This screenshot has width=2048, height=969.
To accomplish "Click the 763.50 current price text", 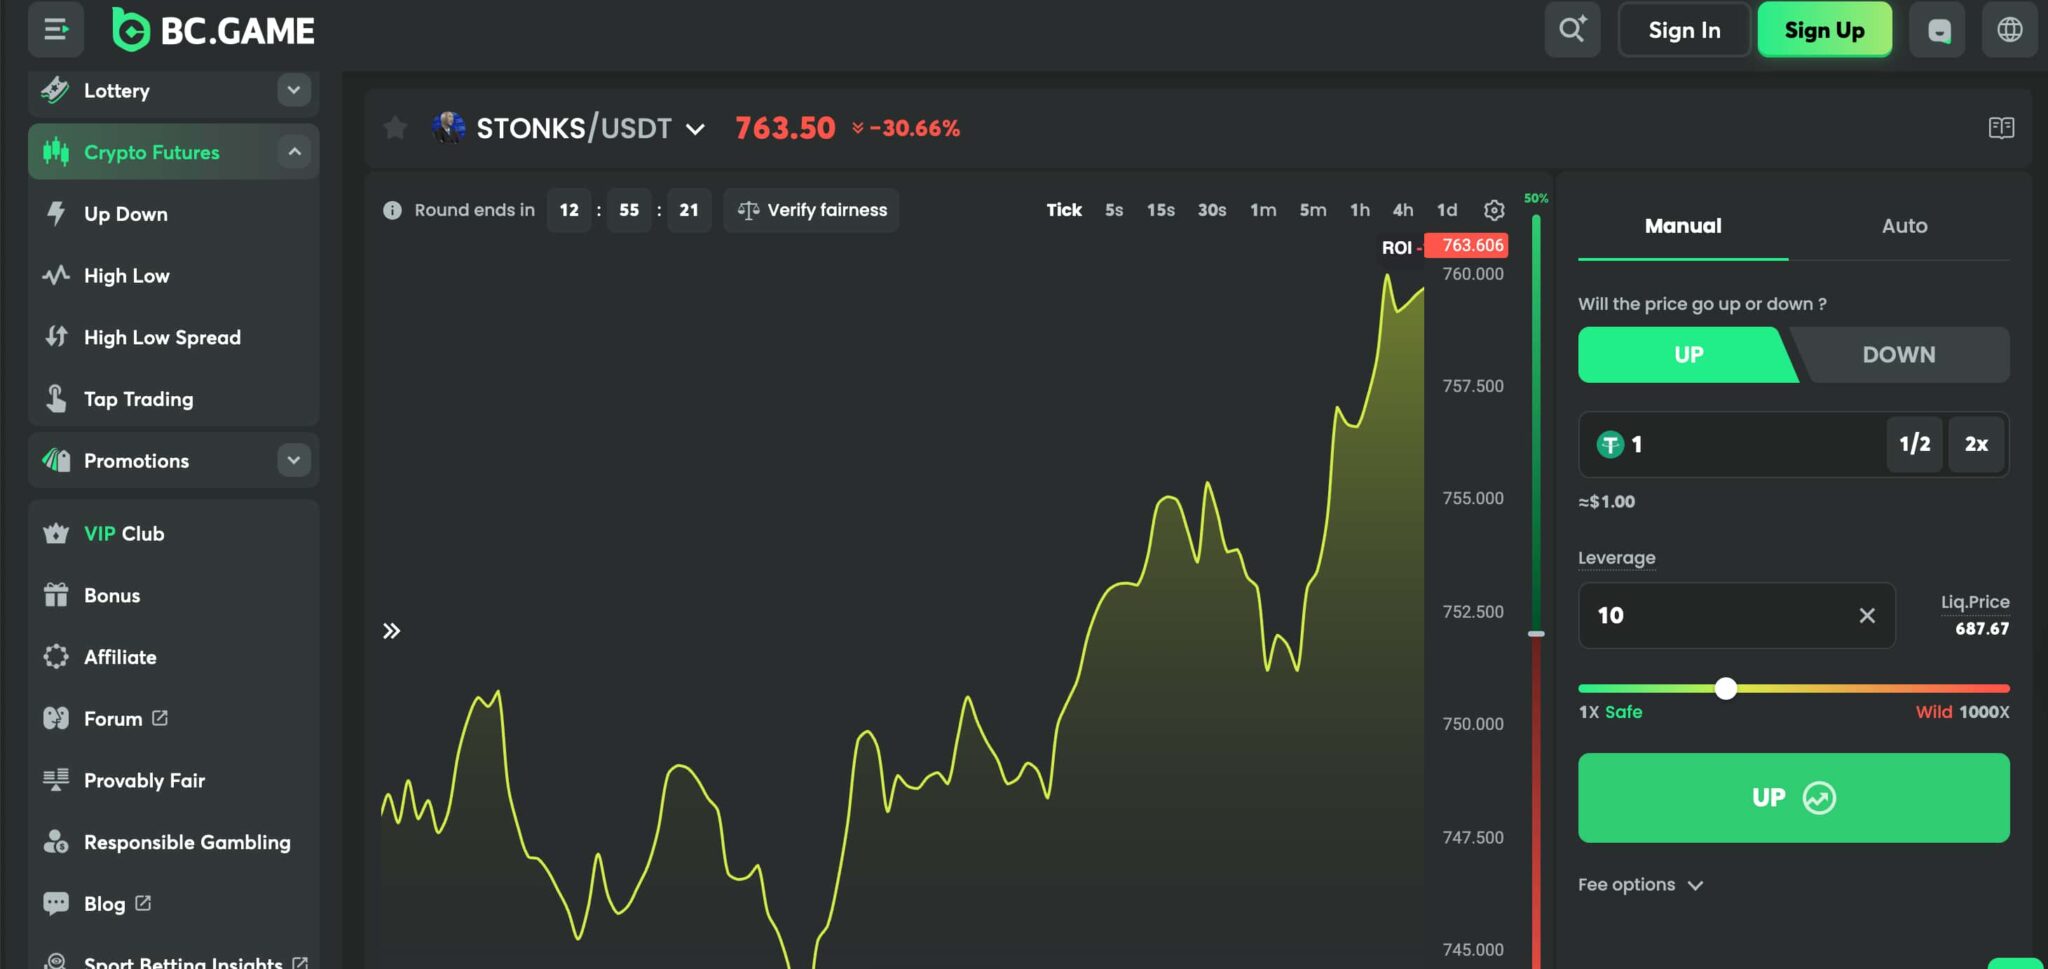I will 785,128.
